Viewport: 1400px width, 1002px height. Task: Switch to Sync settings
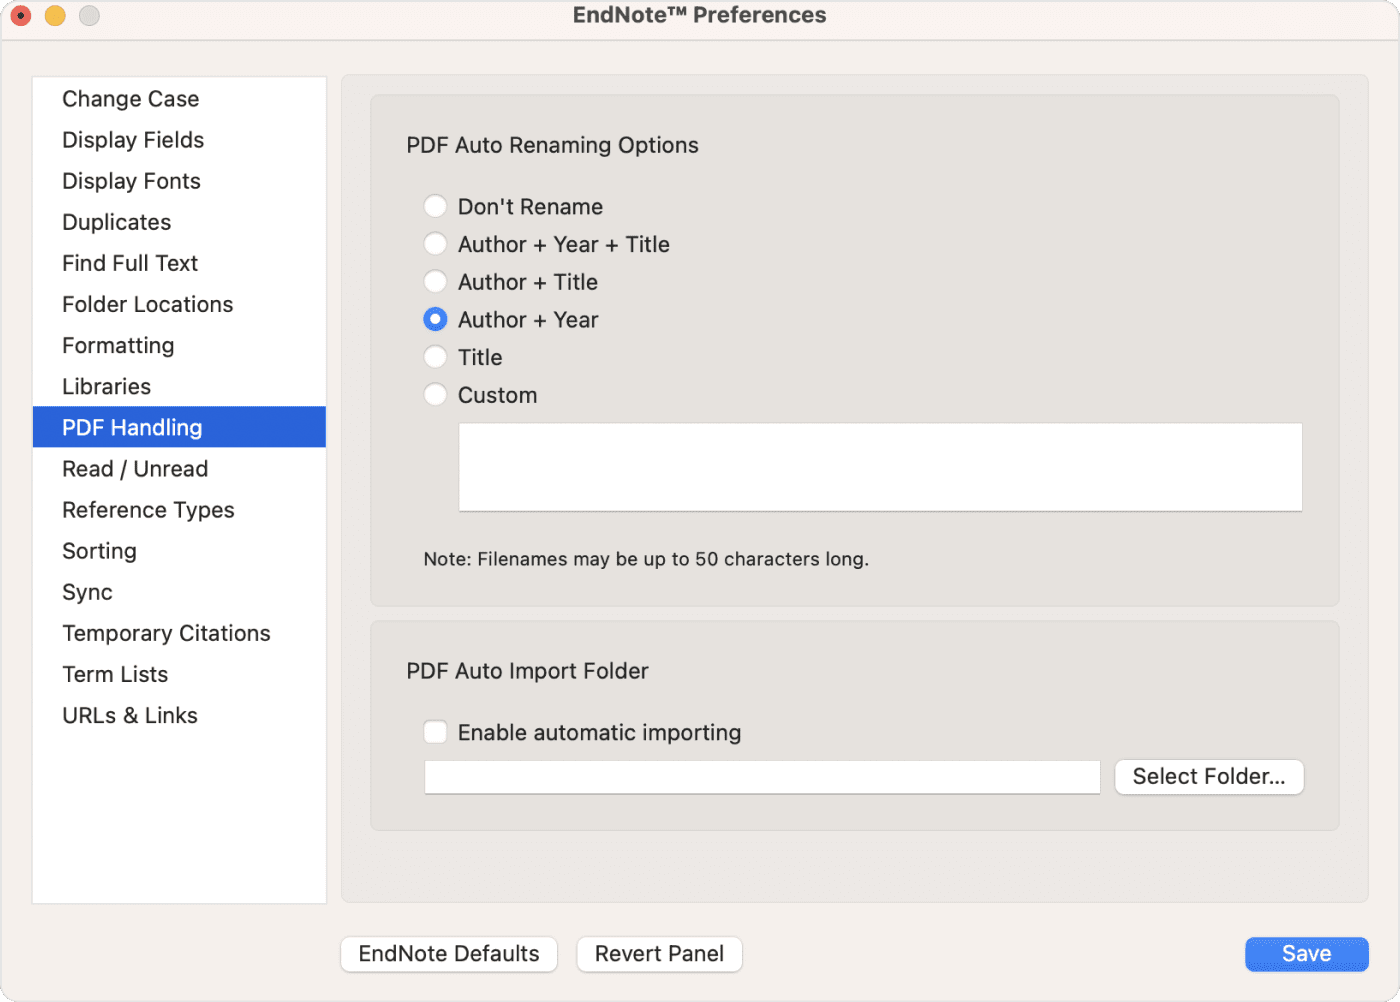pyautogui.click(x=87, y=592)
